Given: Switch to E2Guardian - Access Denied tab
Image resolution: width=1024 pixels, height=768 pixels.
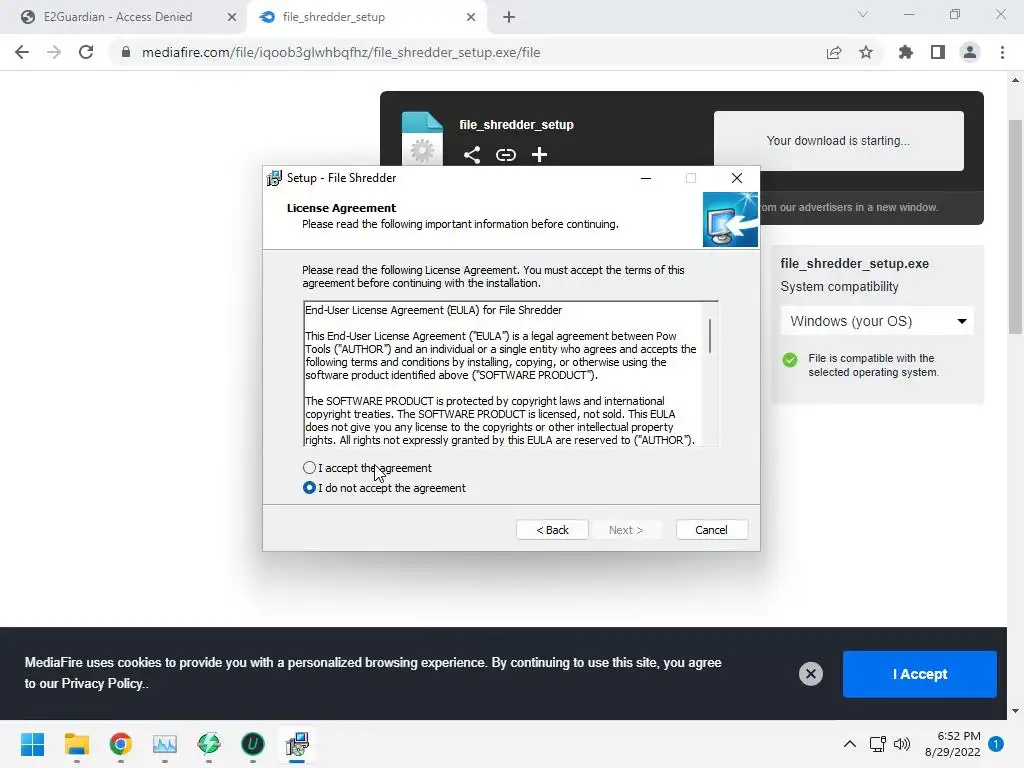Looking at the screenshot, I should pyautogui.click(x=120, y=17).
